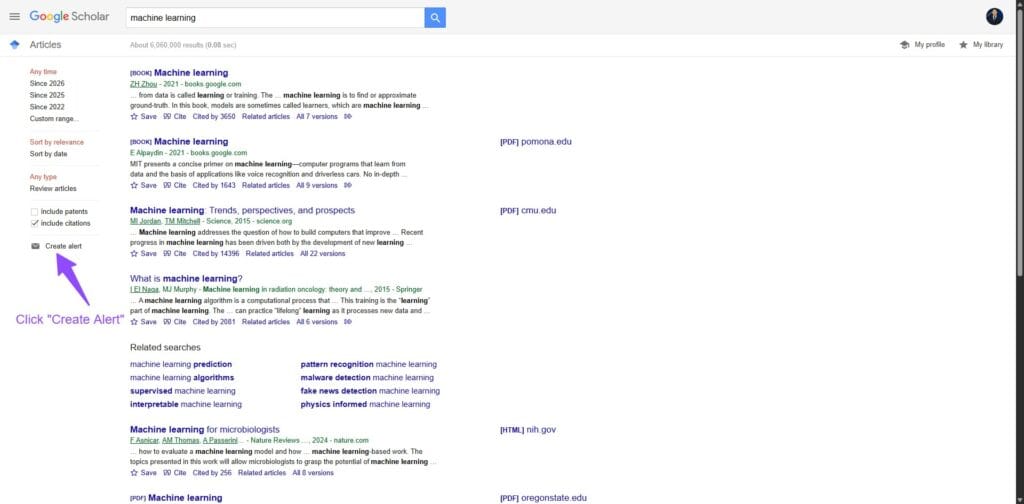This screenshot has width=1024, height=504.
Task: Click related search supervised machine learning
Action: 182,391
